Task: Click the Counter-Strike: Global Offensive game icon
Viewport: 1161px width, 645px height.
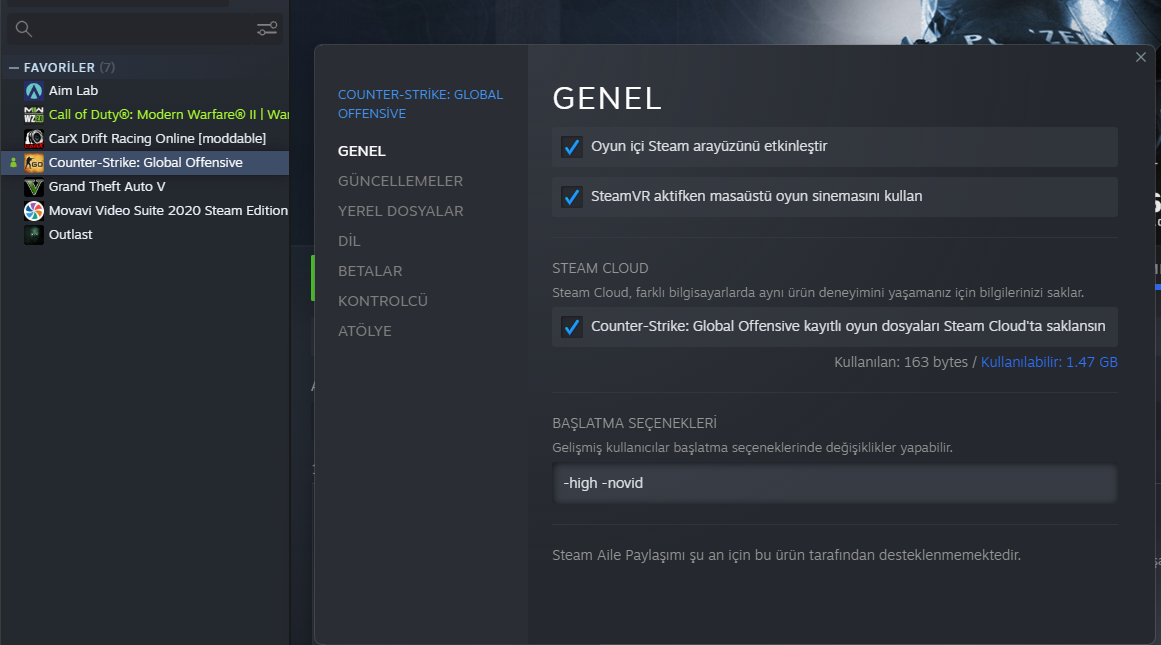Action: (x=34, y=163)
